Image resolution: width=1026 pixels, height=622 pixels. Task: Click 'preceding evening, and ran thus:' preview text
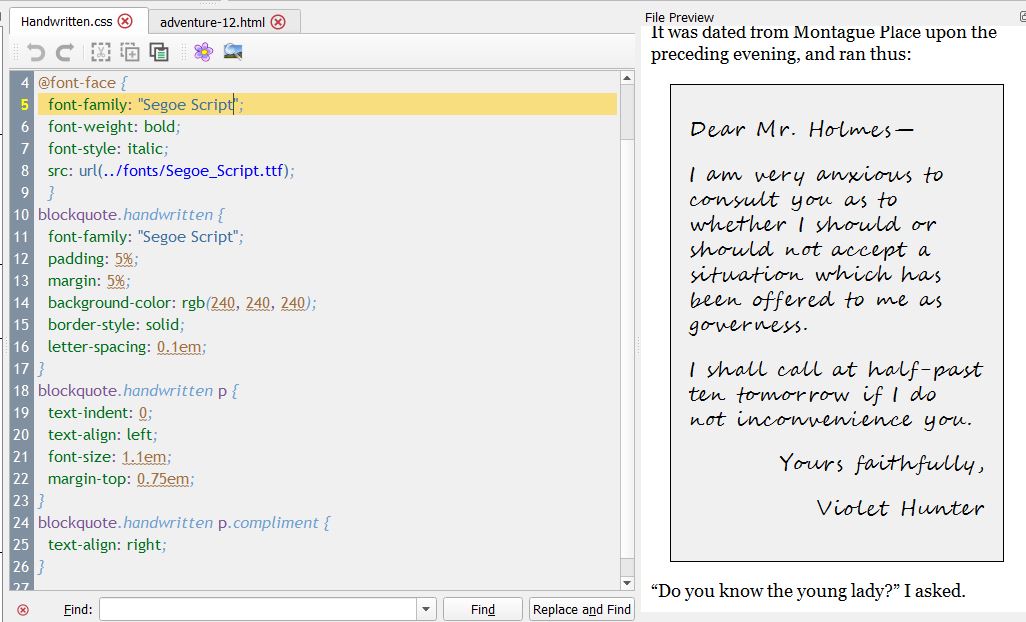coord(781,54)
